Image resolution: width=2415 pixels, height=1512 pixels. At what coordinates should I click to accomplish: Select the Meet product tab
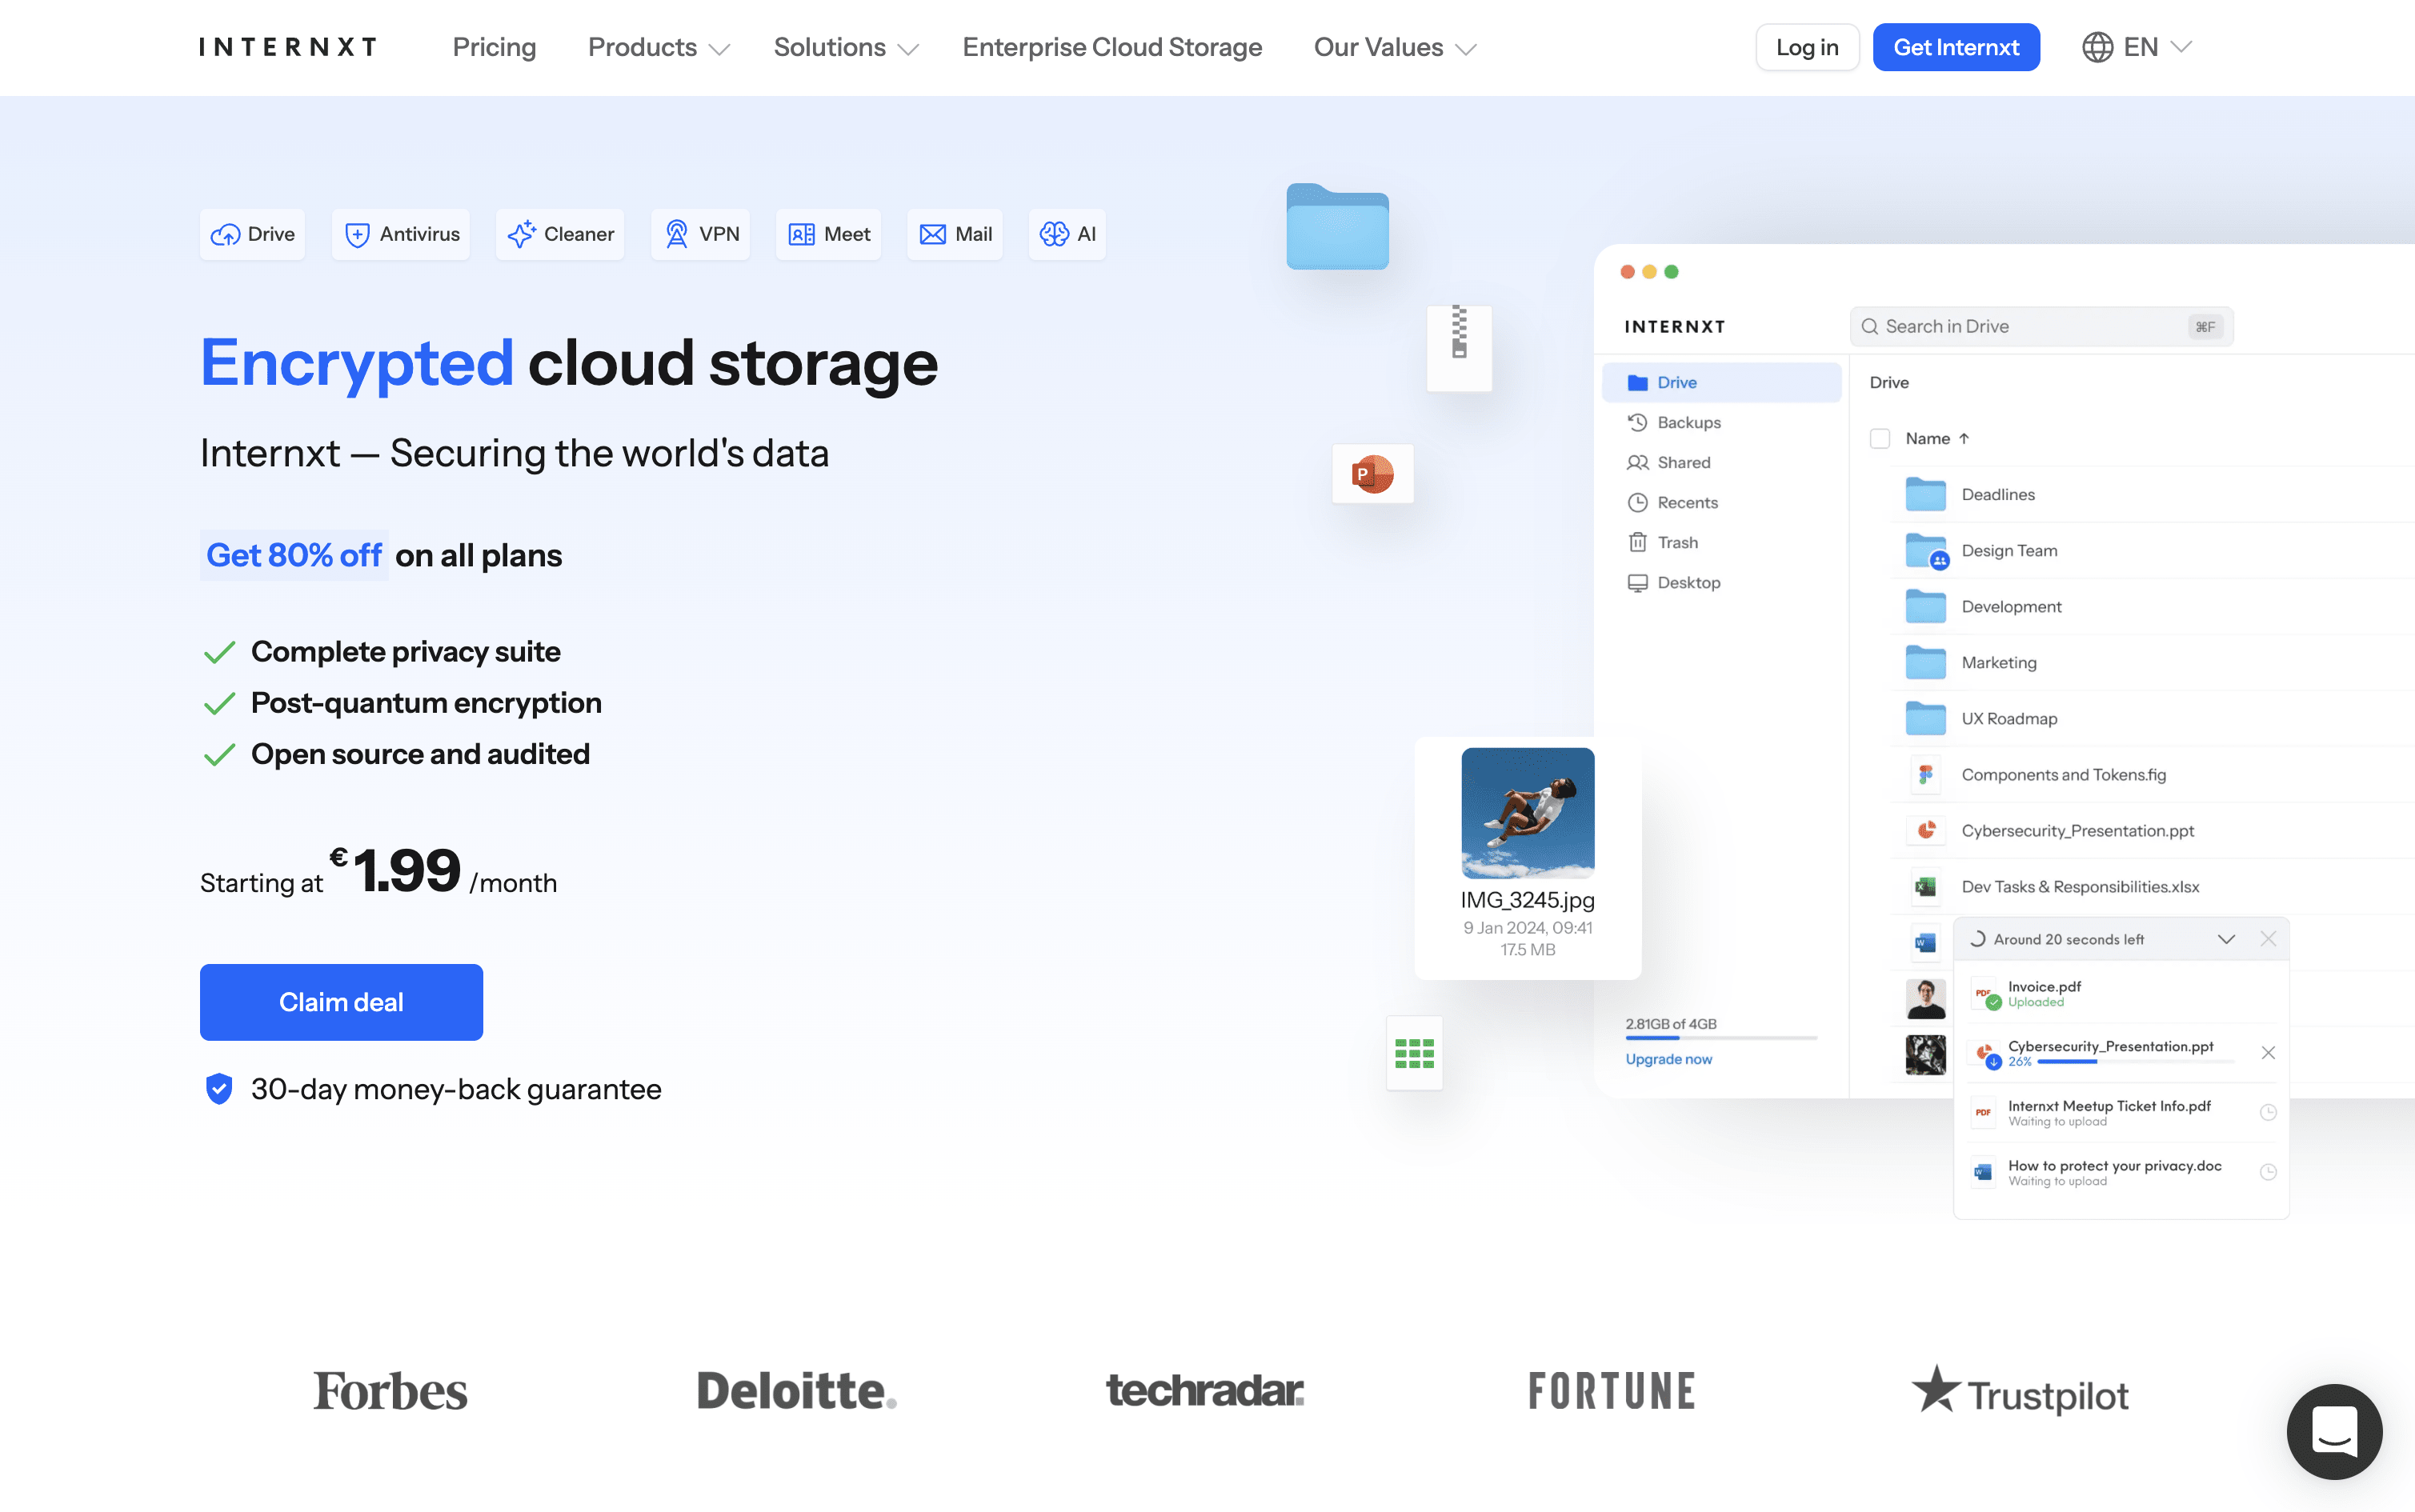829,234
